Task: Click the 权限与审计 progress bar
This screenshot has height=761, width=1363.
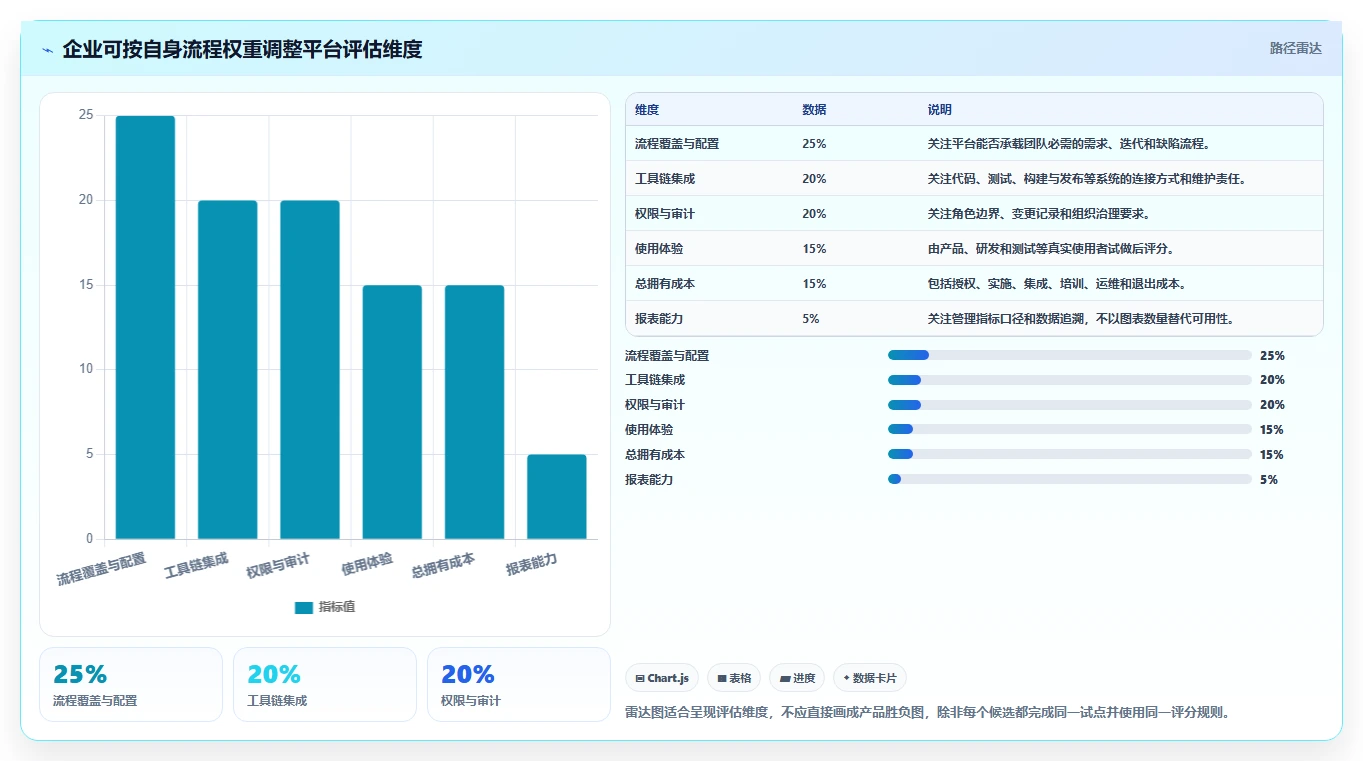Action: pyautogui.click(x=1070, y=405)
